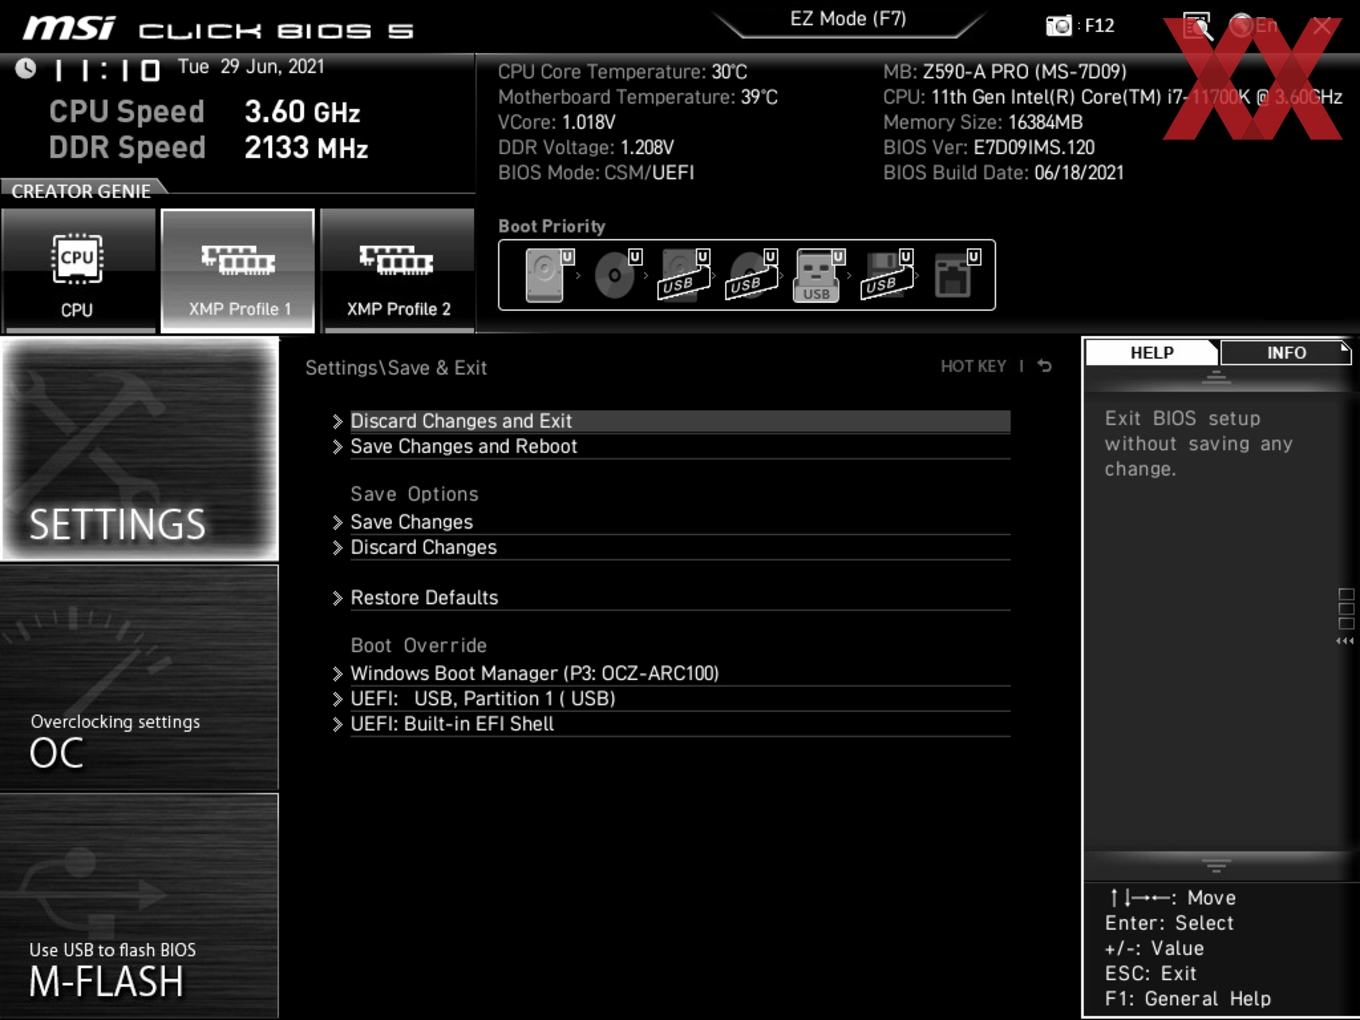Click the Memory Size 16384MB text

(x=982, y=122)
